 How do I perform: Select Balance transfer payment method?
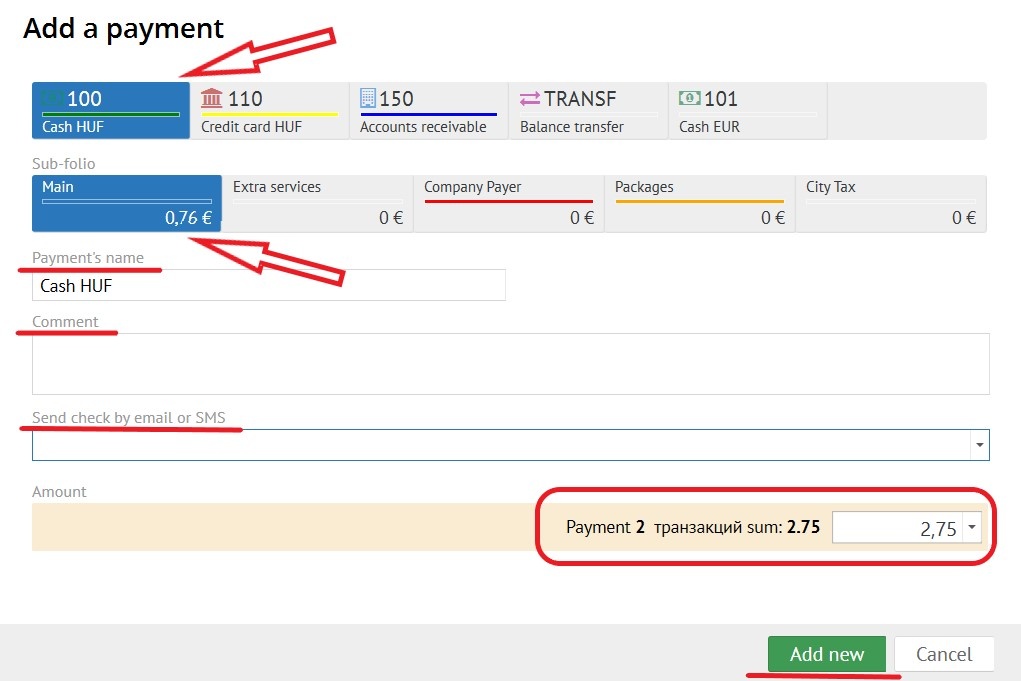pyautogui.click(x=587, y=111)
